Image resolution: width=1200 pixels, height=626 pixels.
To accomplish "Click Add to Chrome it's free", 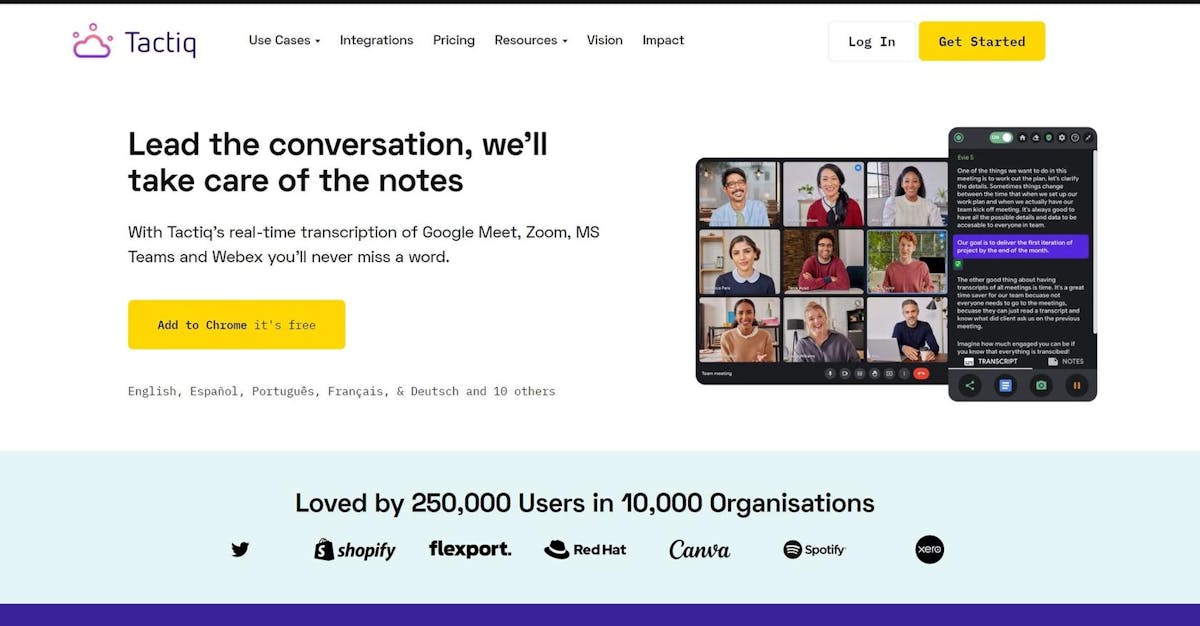I will [x=236, y=324].
